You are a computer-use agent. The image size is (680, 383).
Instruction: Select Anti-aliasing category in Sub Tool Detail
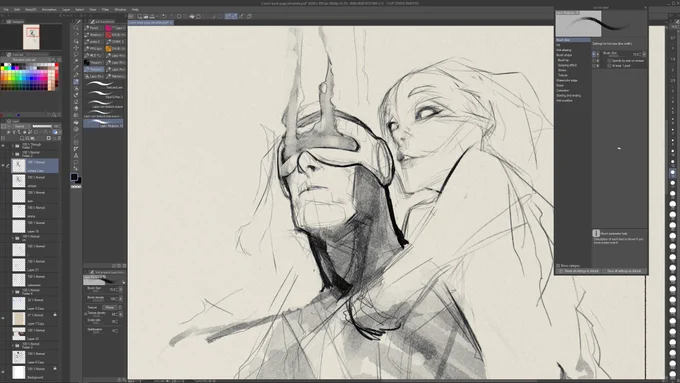[564, 50]
